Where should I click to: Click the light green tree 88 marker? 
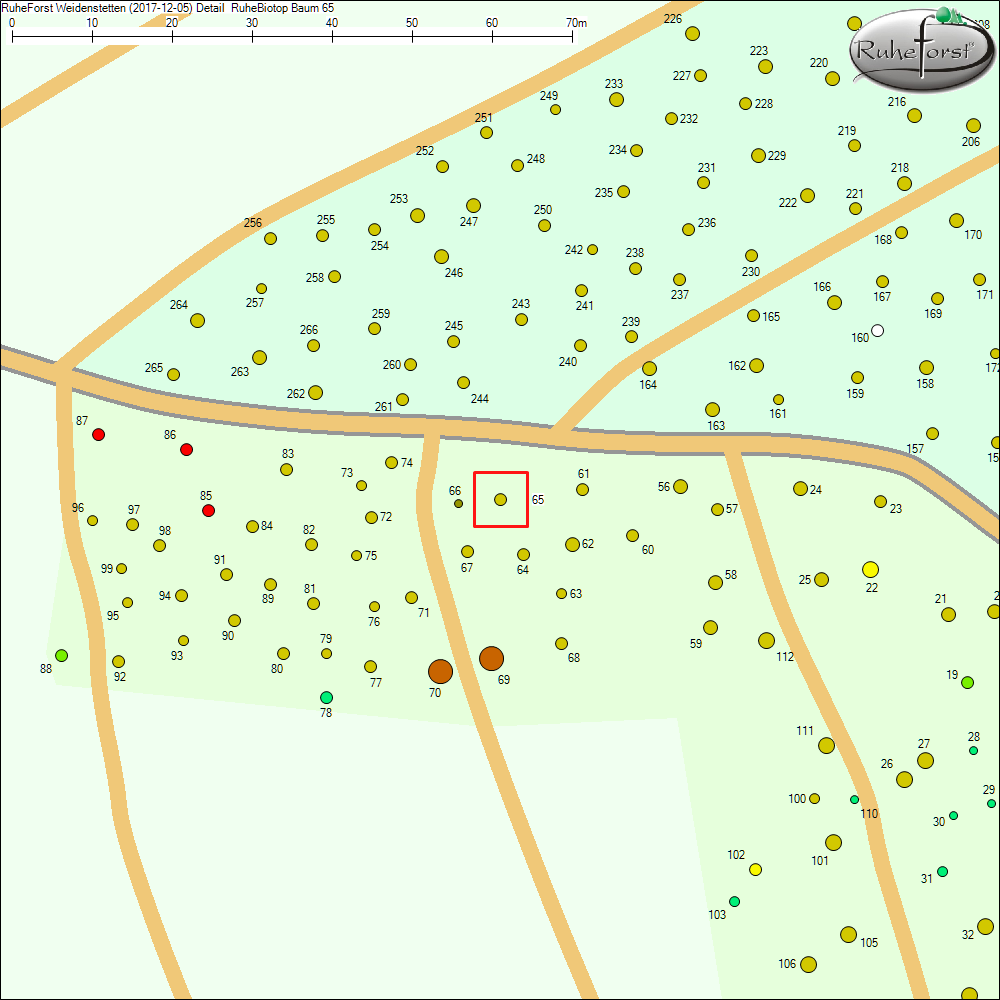pyautogui.click(x=61, y=655)
